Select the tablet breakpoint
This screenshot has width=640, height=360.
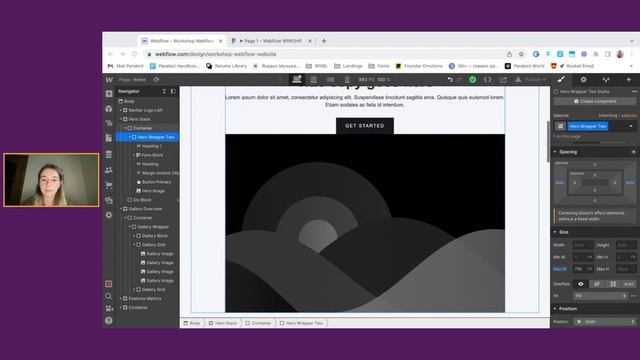click(x=313, y=80)
